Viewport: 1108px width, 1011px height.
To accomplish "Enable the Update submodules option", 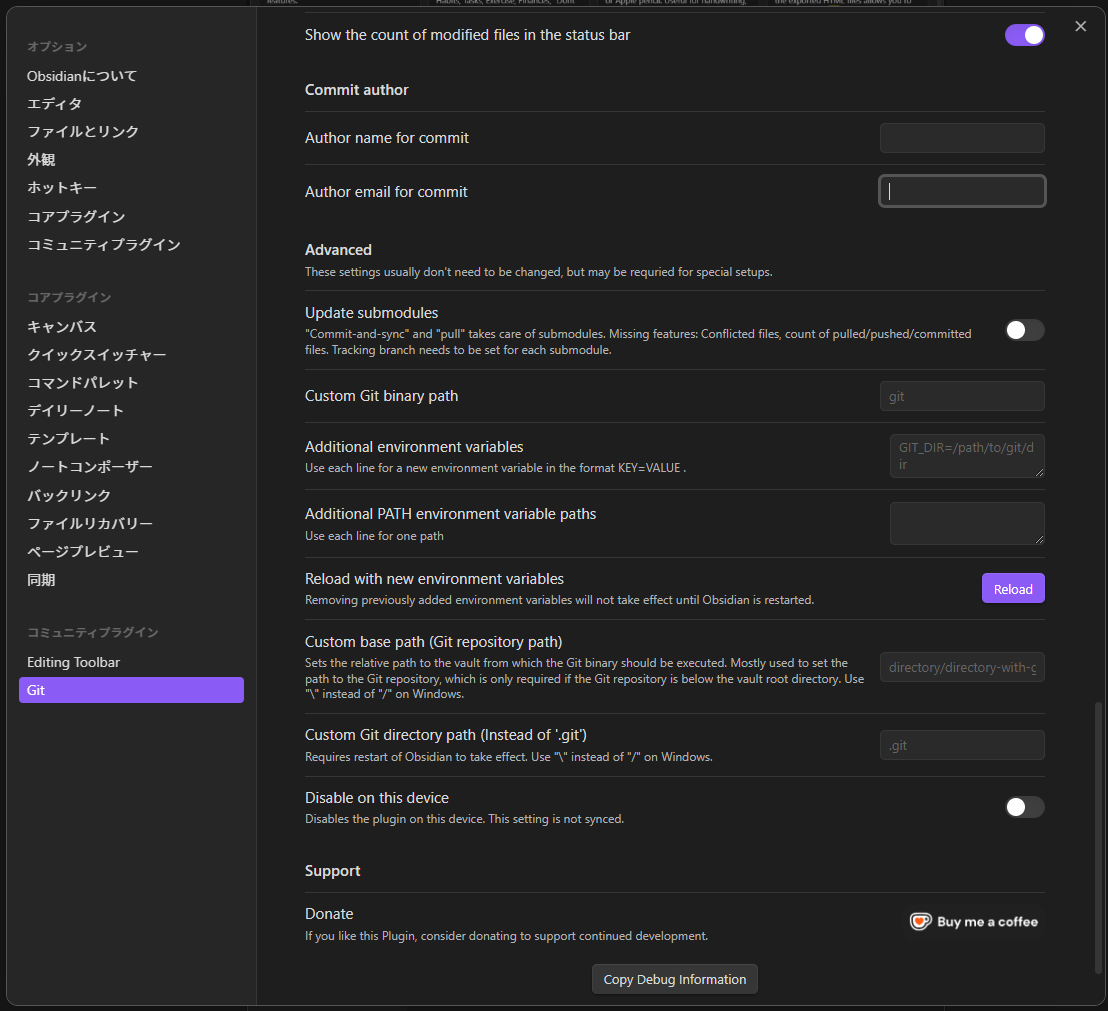I will (x=1024, y=330).
